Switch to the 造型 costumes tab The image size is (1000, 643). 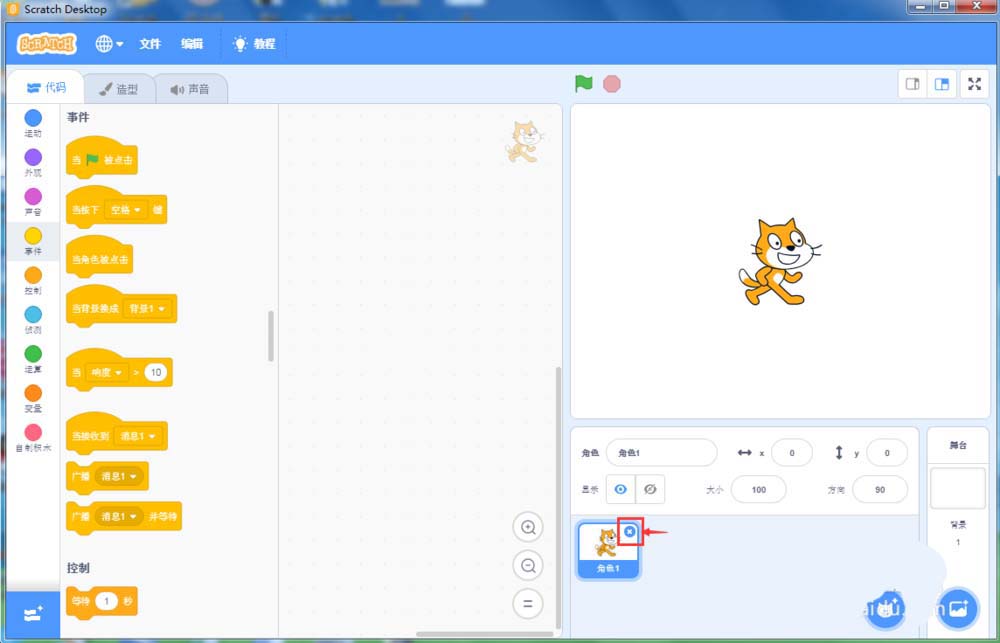119,89
